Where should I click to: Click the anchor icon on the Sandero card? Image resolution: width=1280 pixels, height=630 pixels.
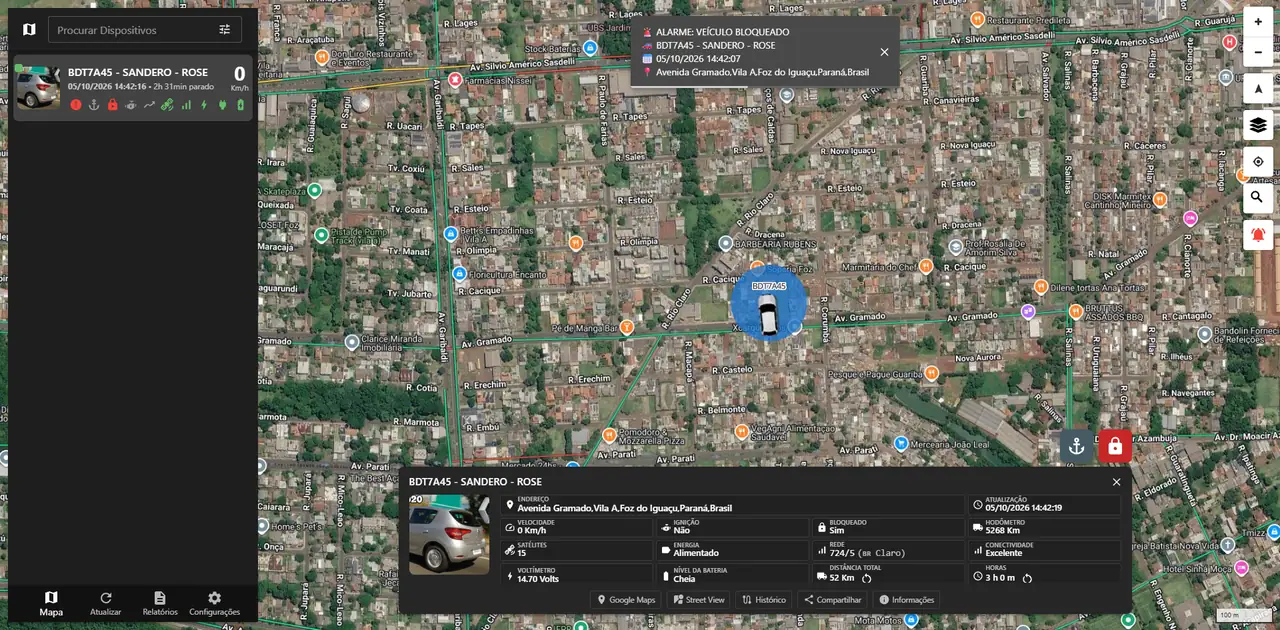click(94, 105)
